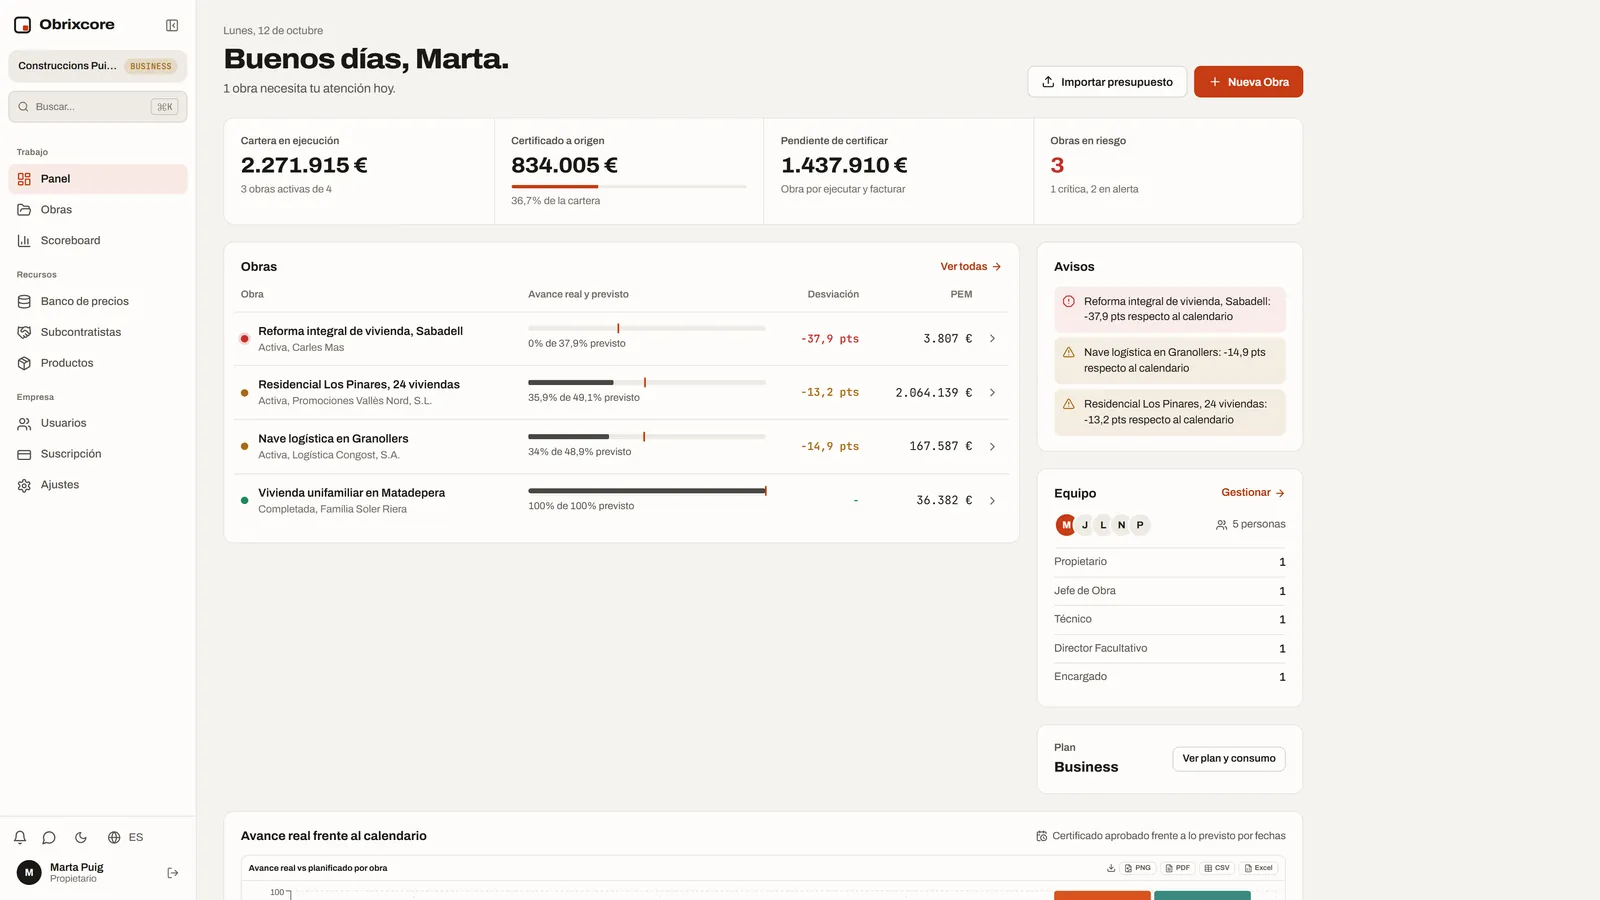This screenshot has width=1600, height=900.
Task: Click Importar presupuesto button
Action: [x=1107, y=82]
